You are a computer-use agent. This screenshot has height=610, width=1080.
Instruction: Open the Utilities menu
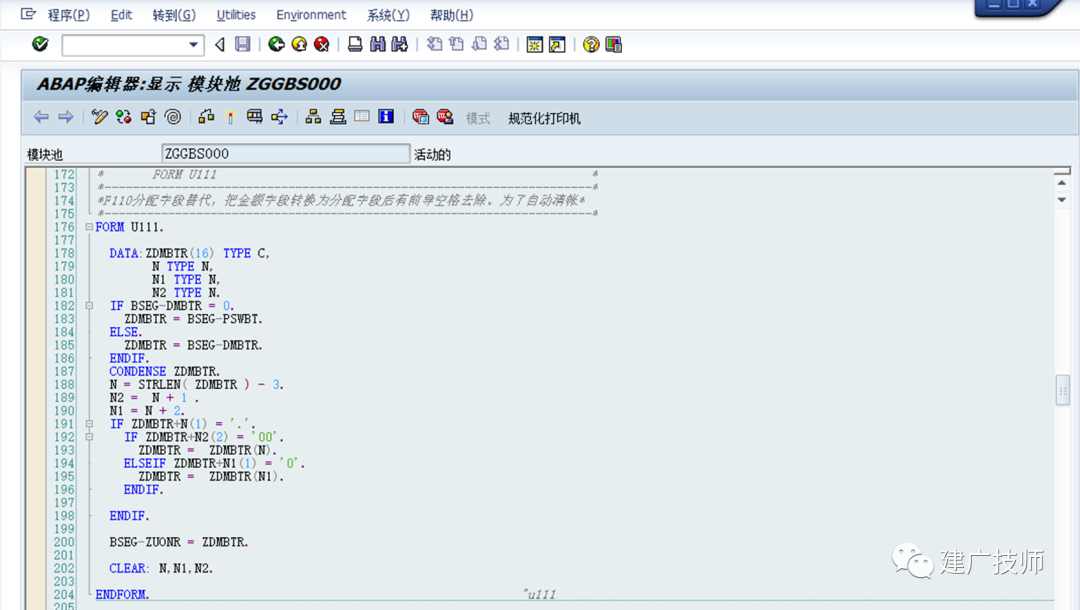click(x=236, y=15)
